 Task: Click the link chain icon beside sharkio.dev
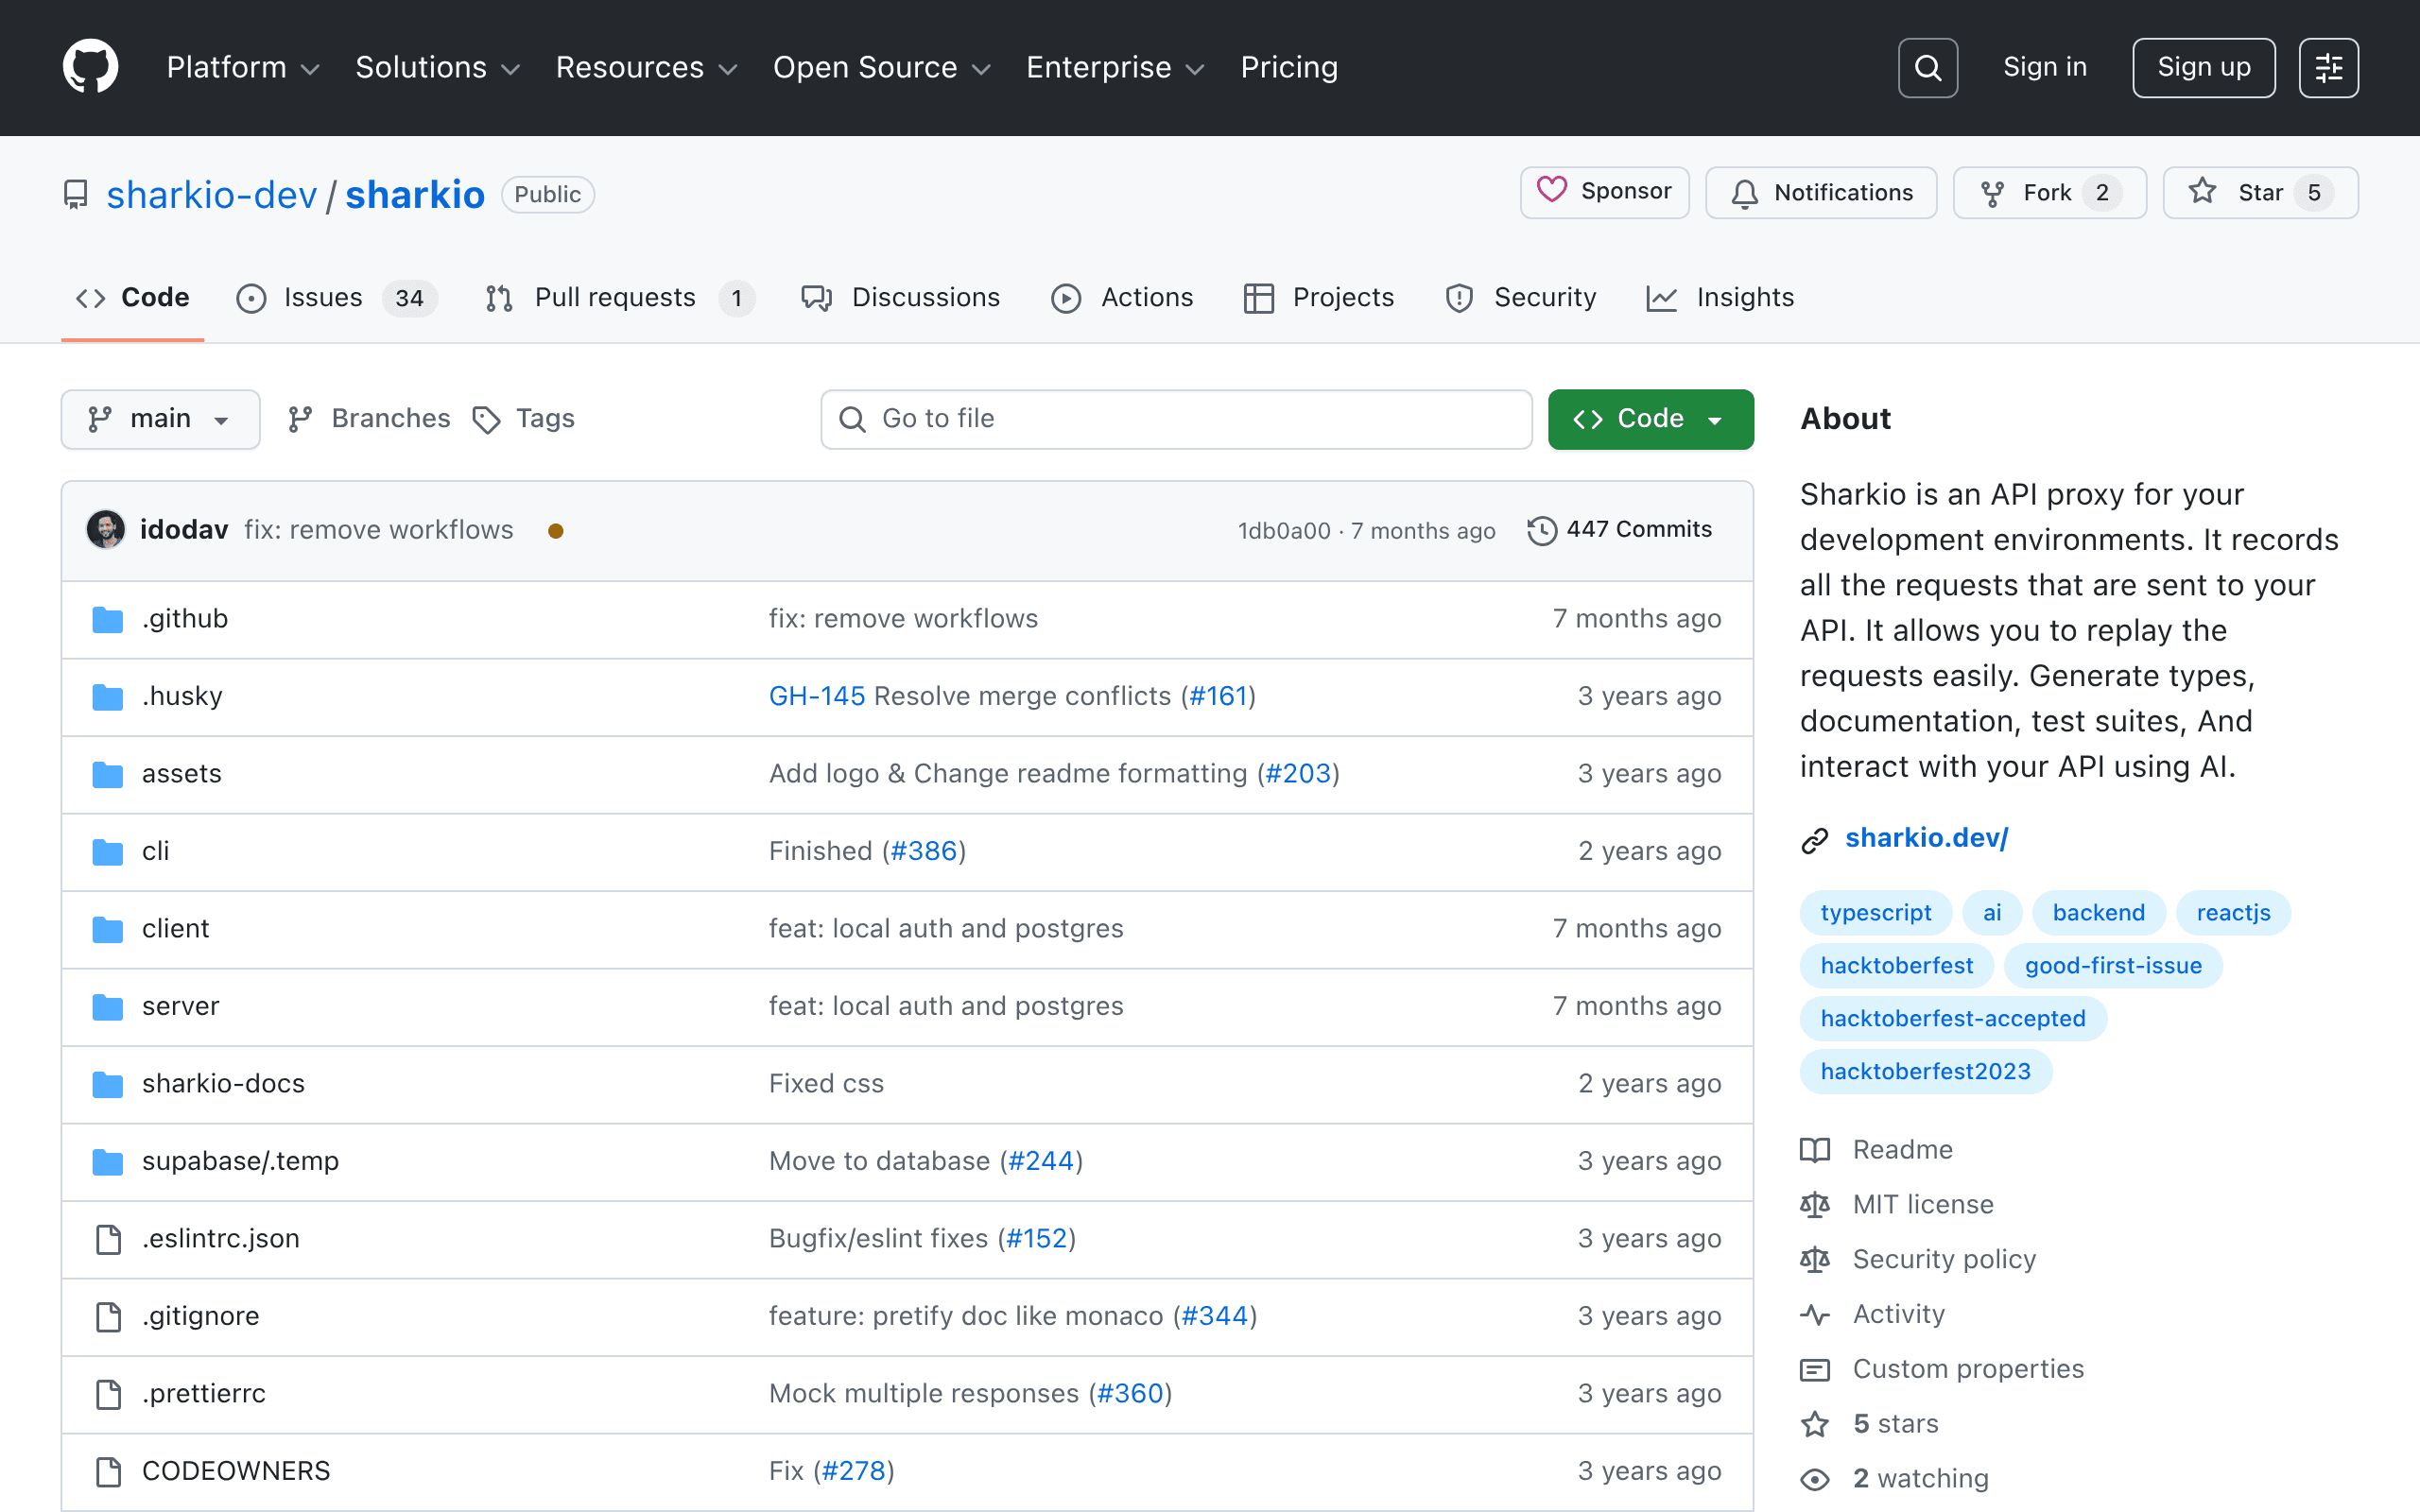pos(1814,840)
